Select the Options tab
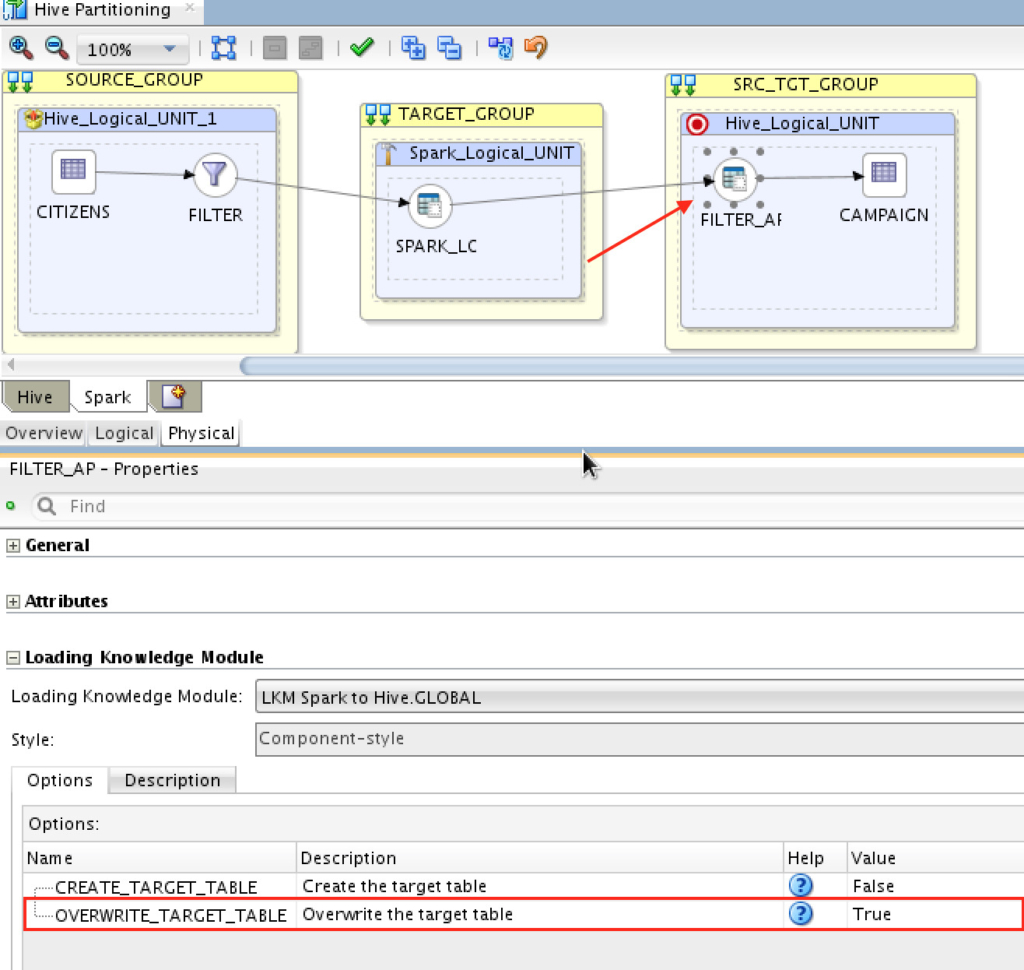Viewport: 1024px width, 970px height. pyautogui.click(x=59, y=780)
